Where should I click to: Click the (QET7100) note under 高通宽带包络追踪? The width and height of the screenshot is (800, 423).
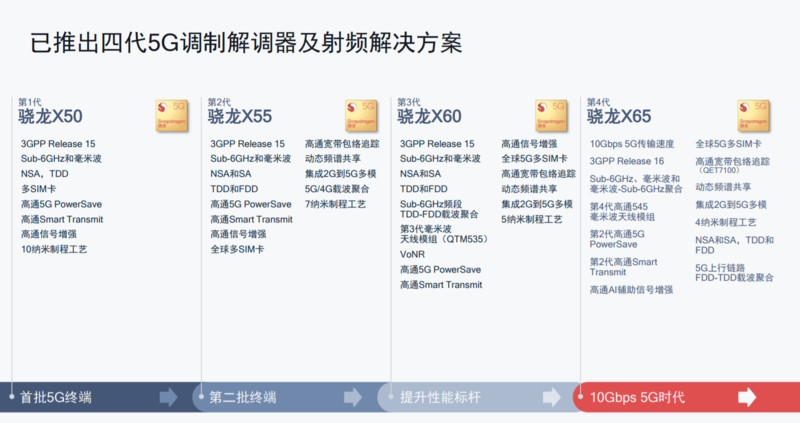point(719,170)
